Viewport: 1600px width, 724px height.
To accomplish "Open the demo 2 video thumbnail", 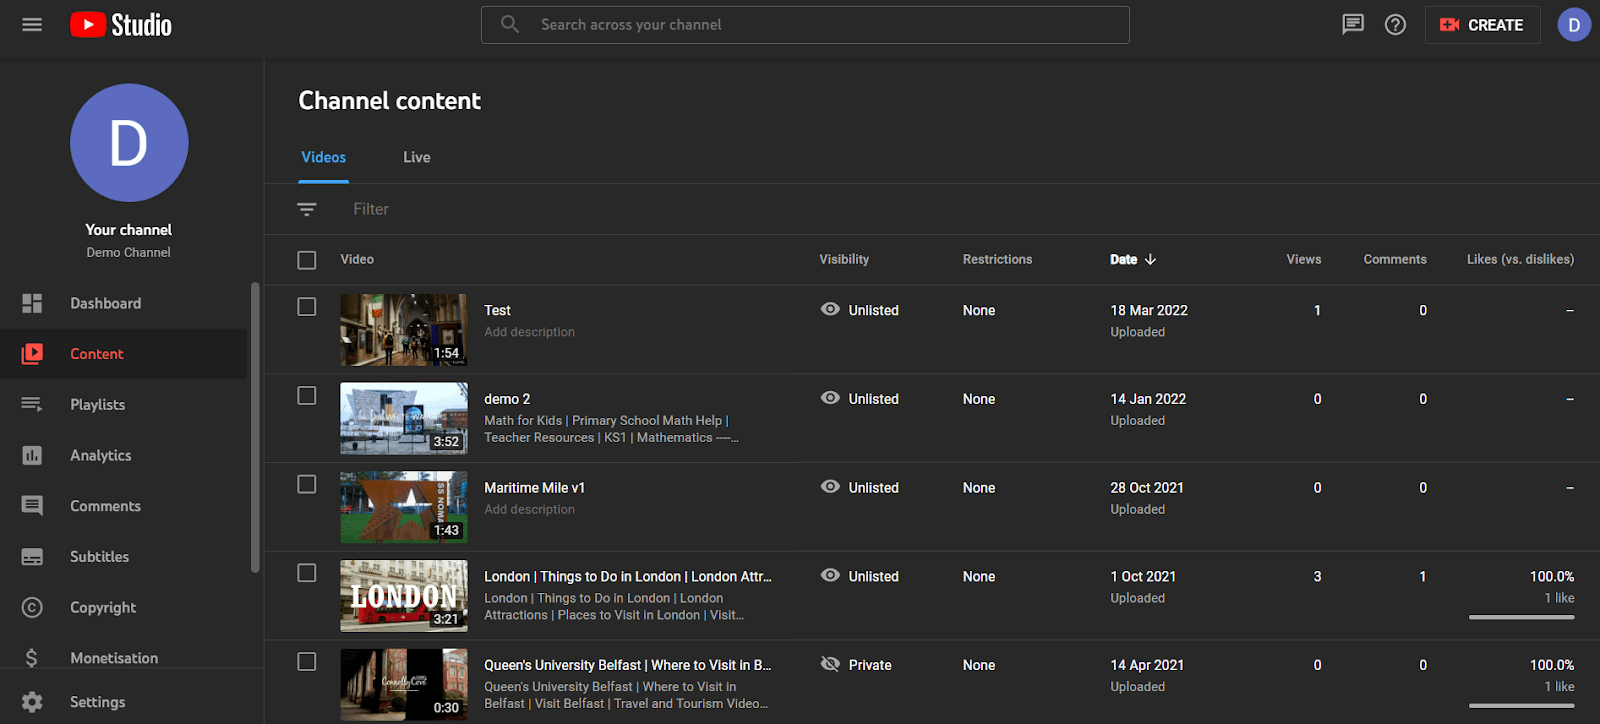I will click(404, 419).
